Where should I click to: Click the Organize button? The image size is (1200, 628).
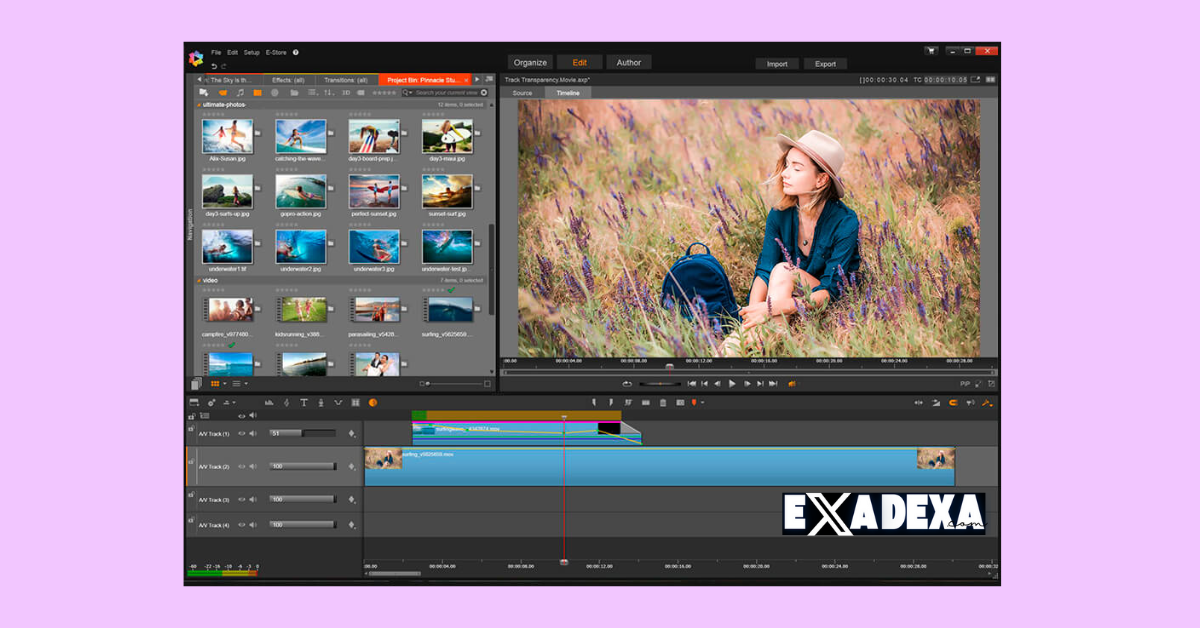(530, 62)
